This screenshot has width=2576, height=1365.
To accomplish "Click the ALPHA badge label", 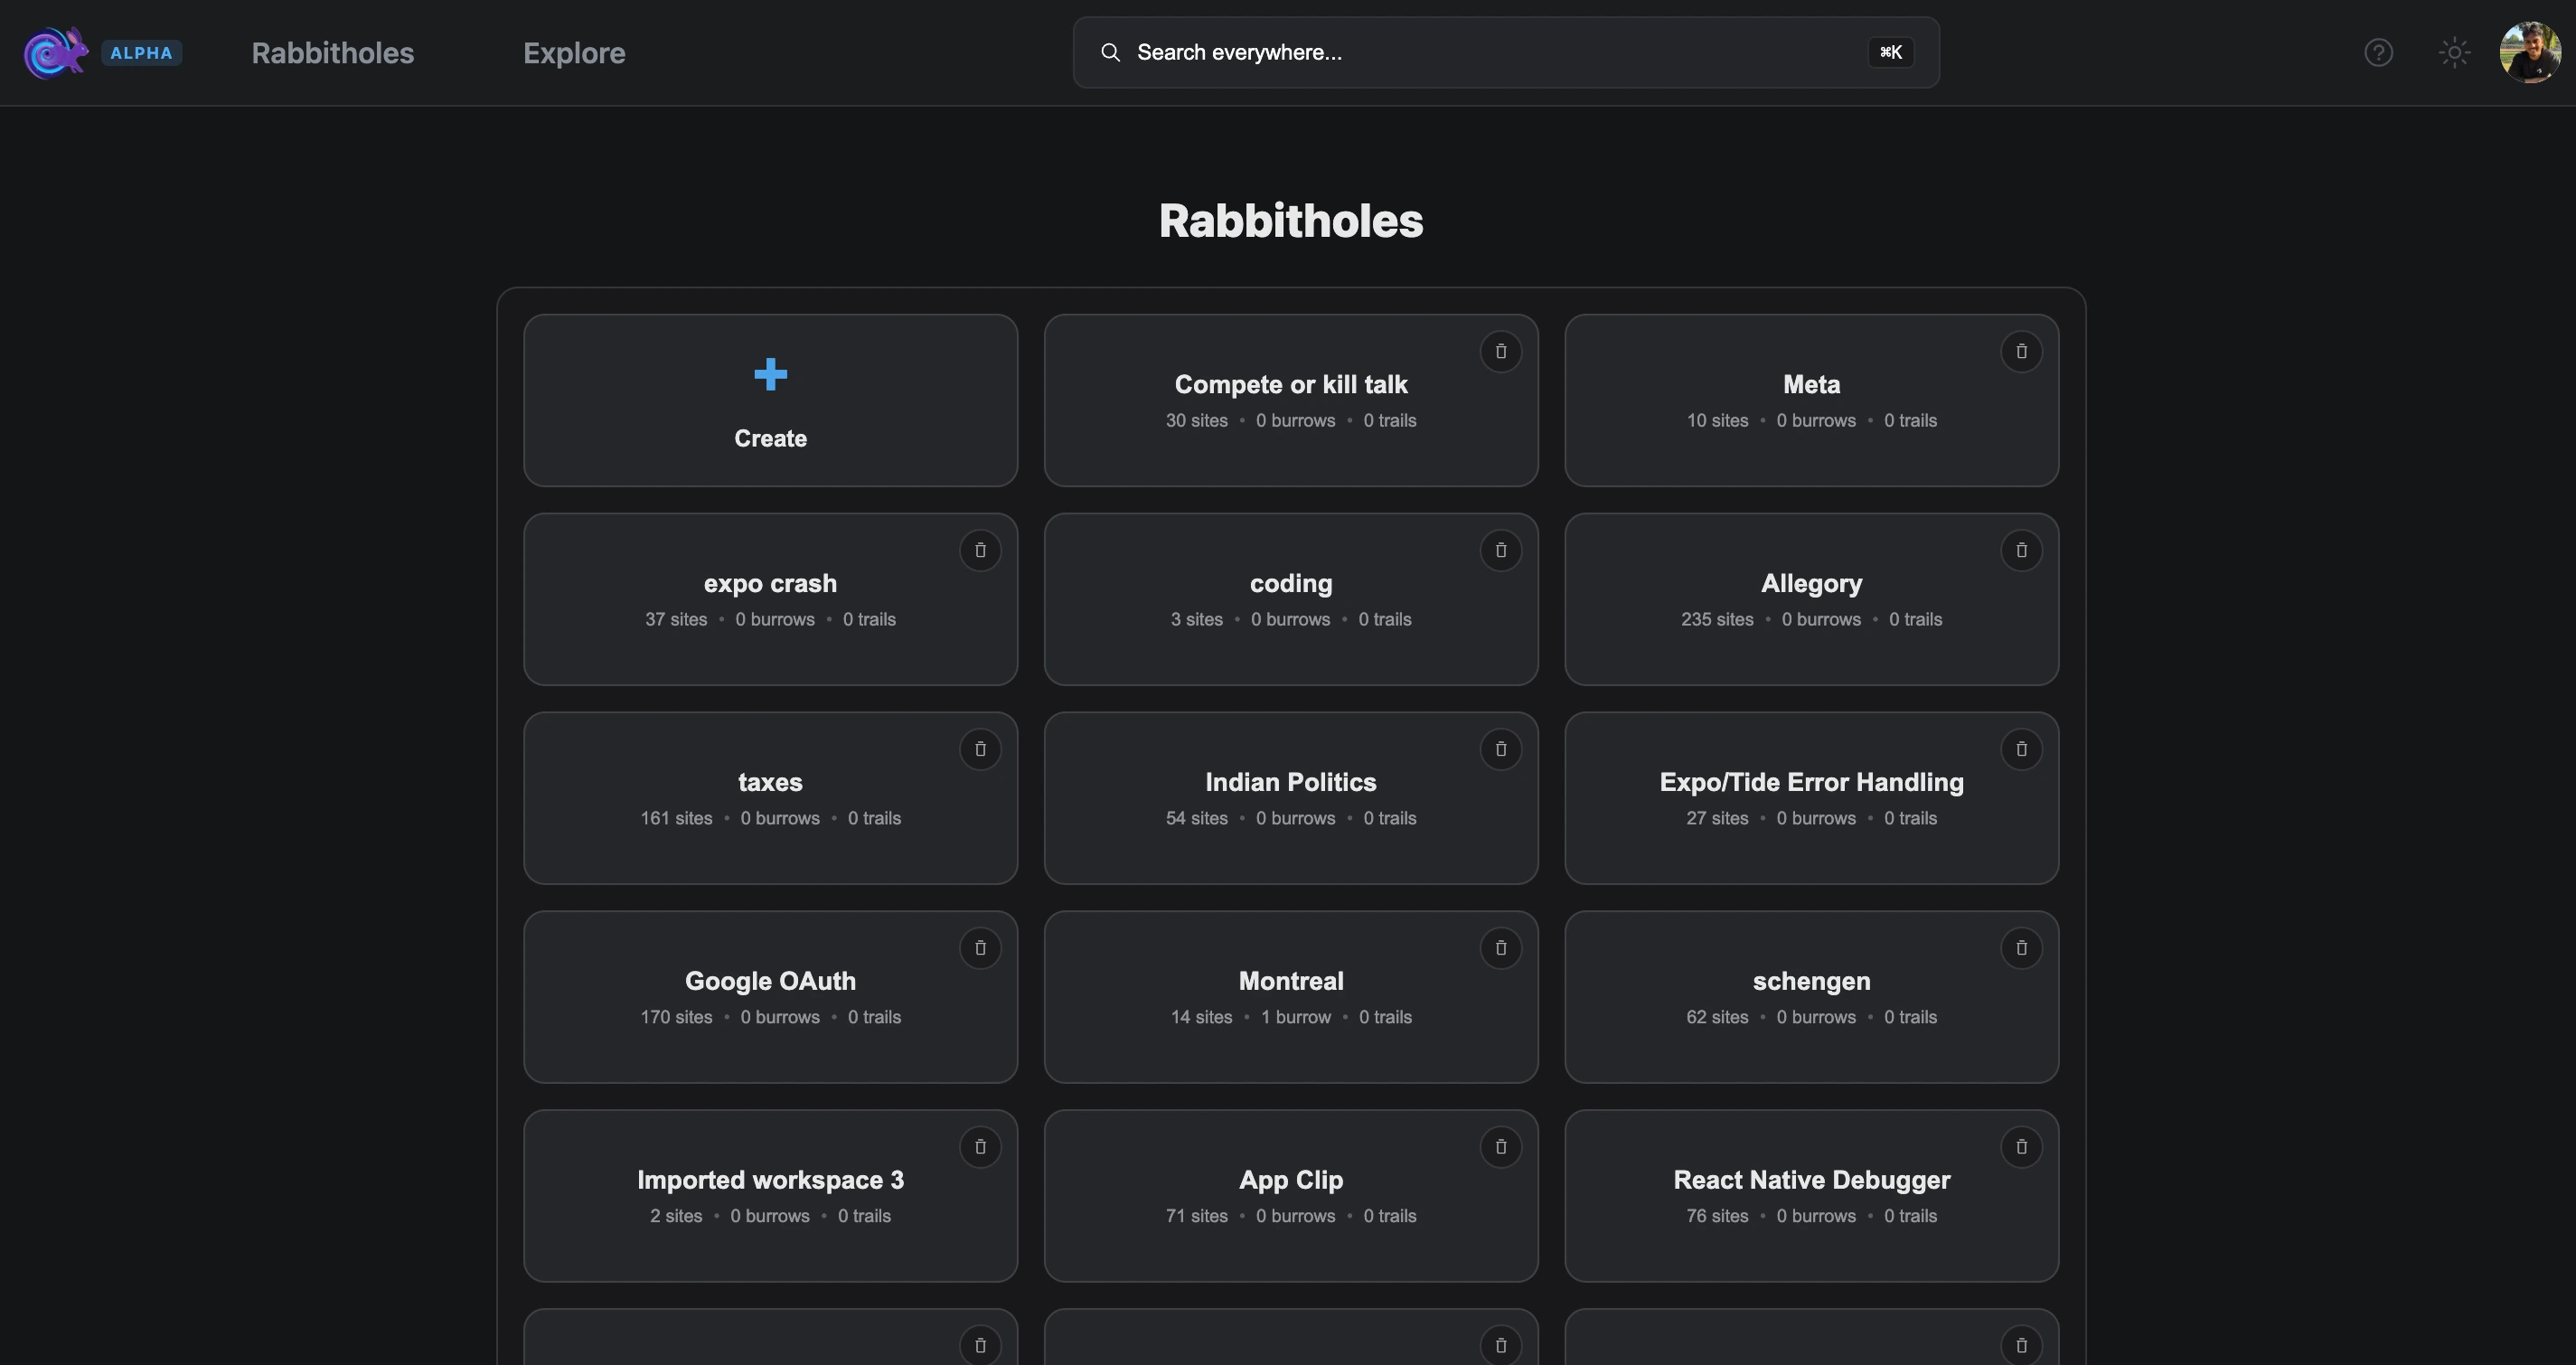I will click(141, 53).
